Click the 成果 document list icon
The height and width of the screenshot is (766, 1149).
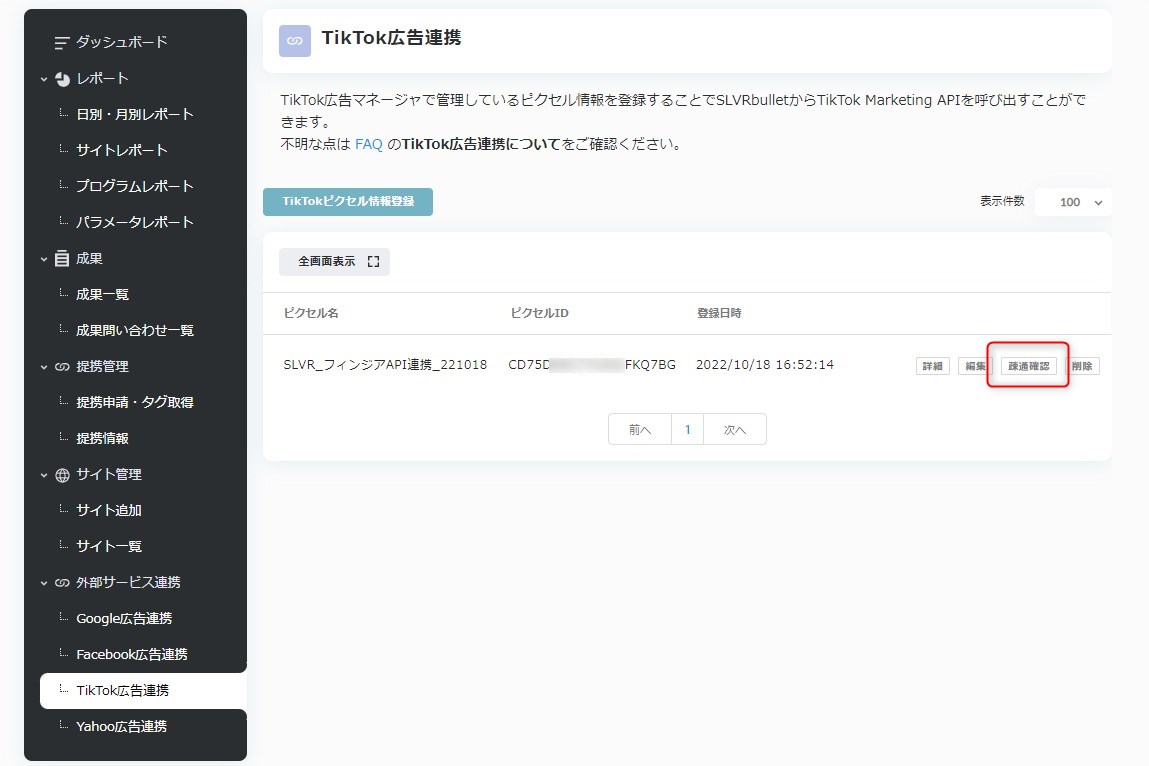[62, 259]
